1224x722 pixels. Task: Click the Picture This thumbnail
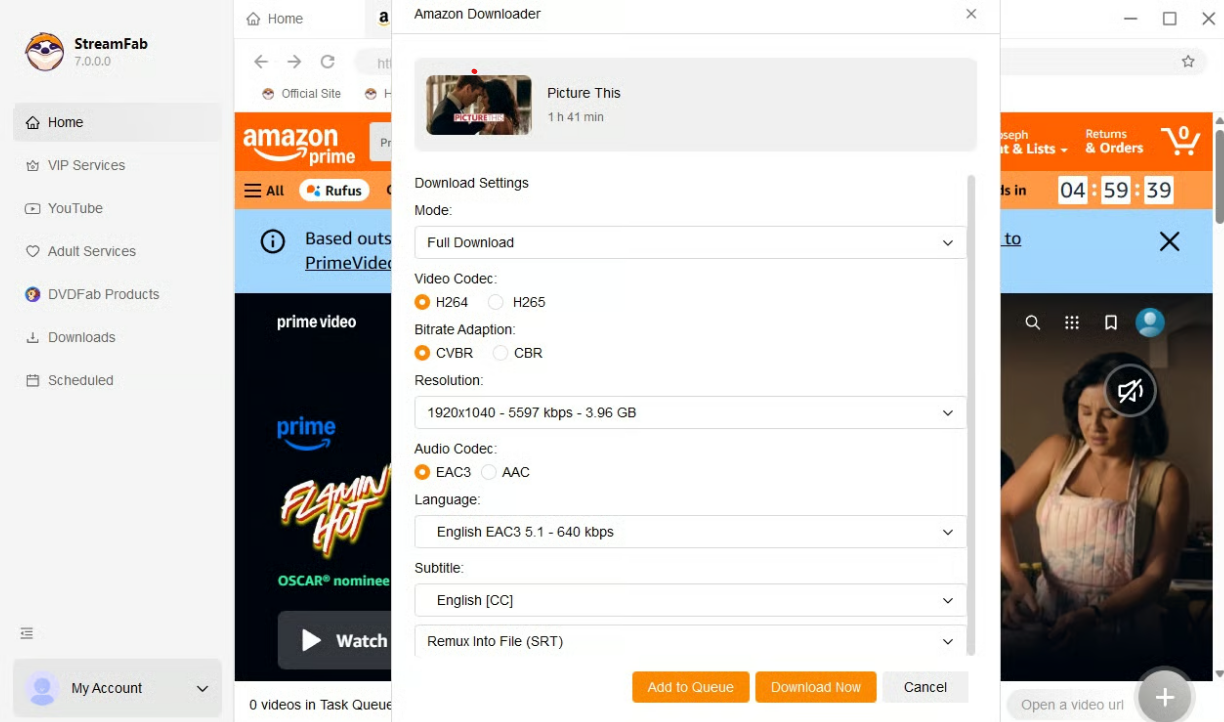coord(479,105)
